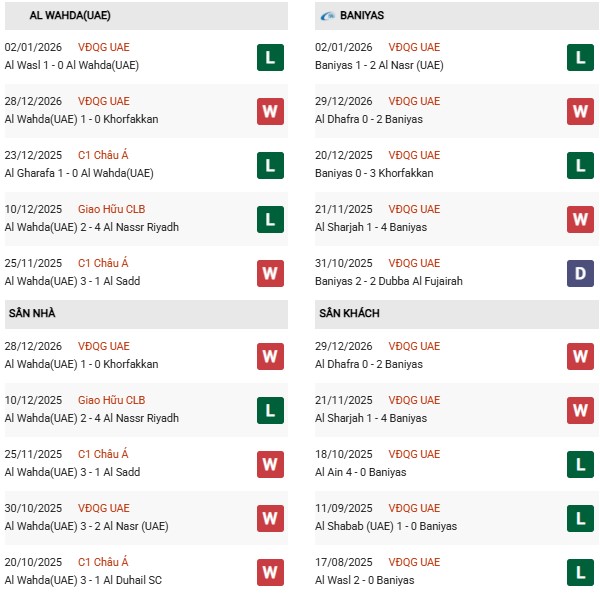600x593 pixels.
Task: Select the L badge for Al Shabab match
Action: click(581, 518)
